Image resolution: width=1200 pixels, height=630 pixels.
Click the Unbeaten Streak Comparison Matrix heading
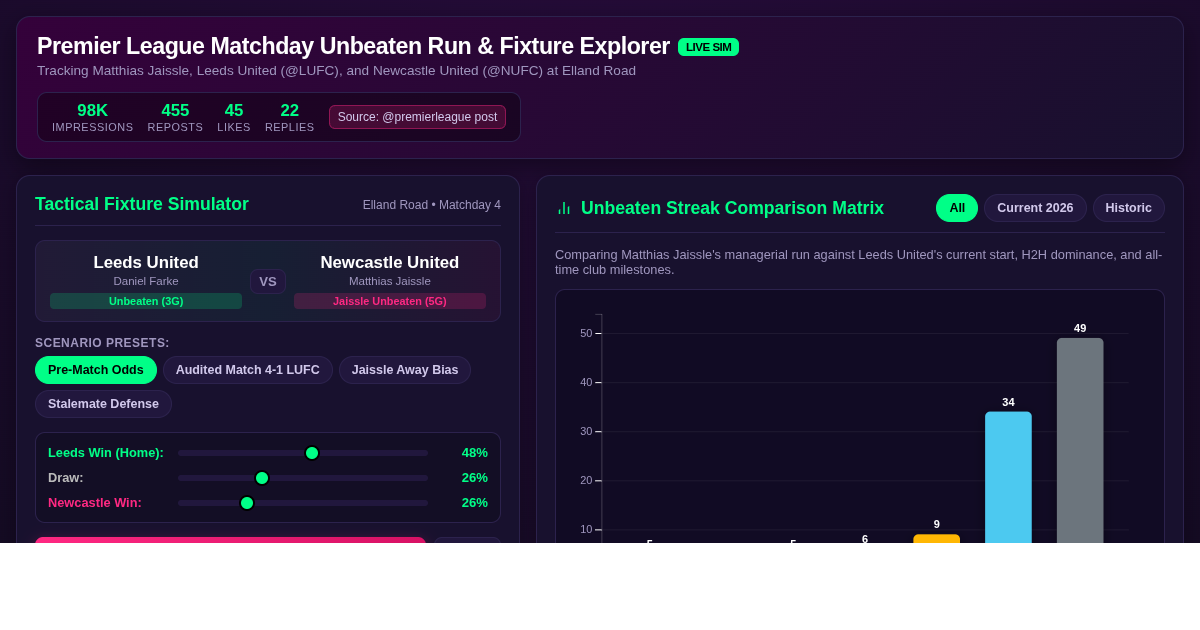point(732,208)
